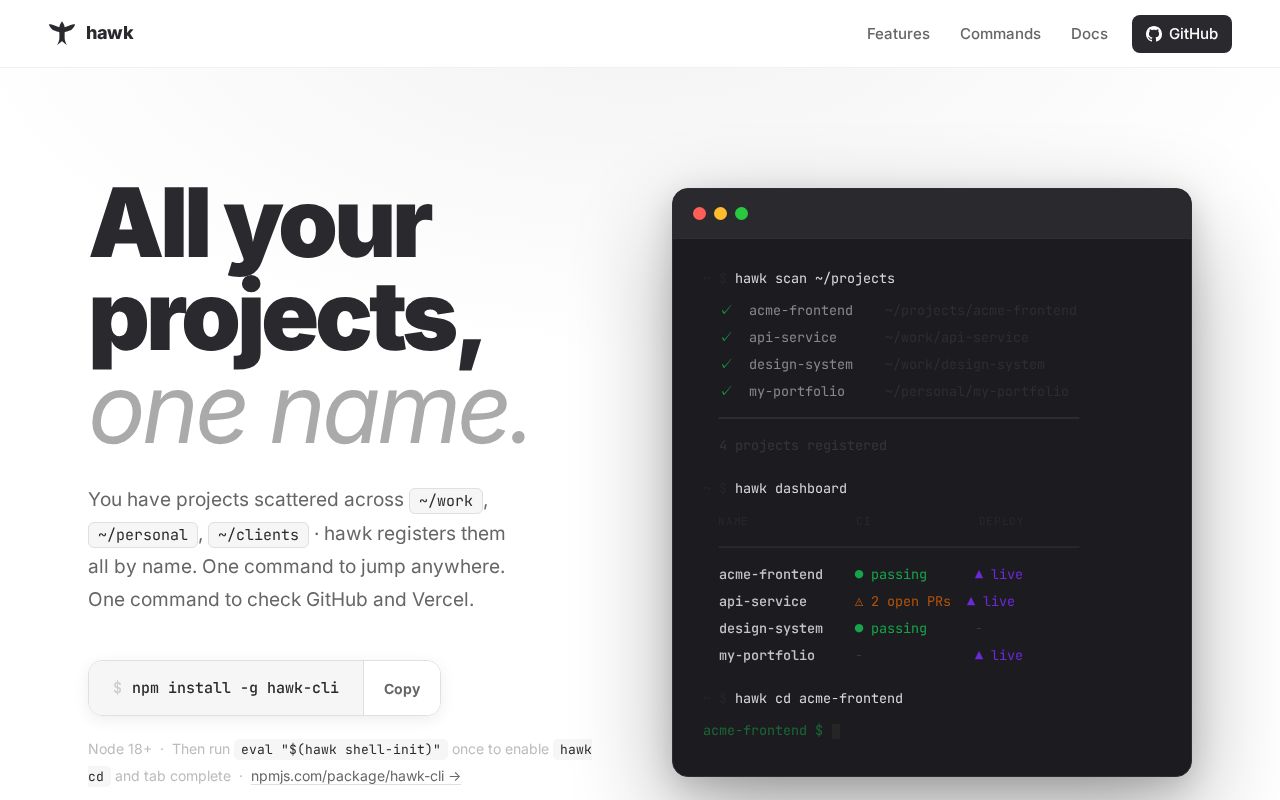The height and width of the screenshot is (800, 1280).
Task: Click the Node 18+ requirement note
Action: [x=120, y=749]
